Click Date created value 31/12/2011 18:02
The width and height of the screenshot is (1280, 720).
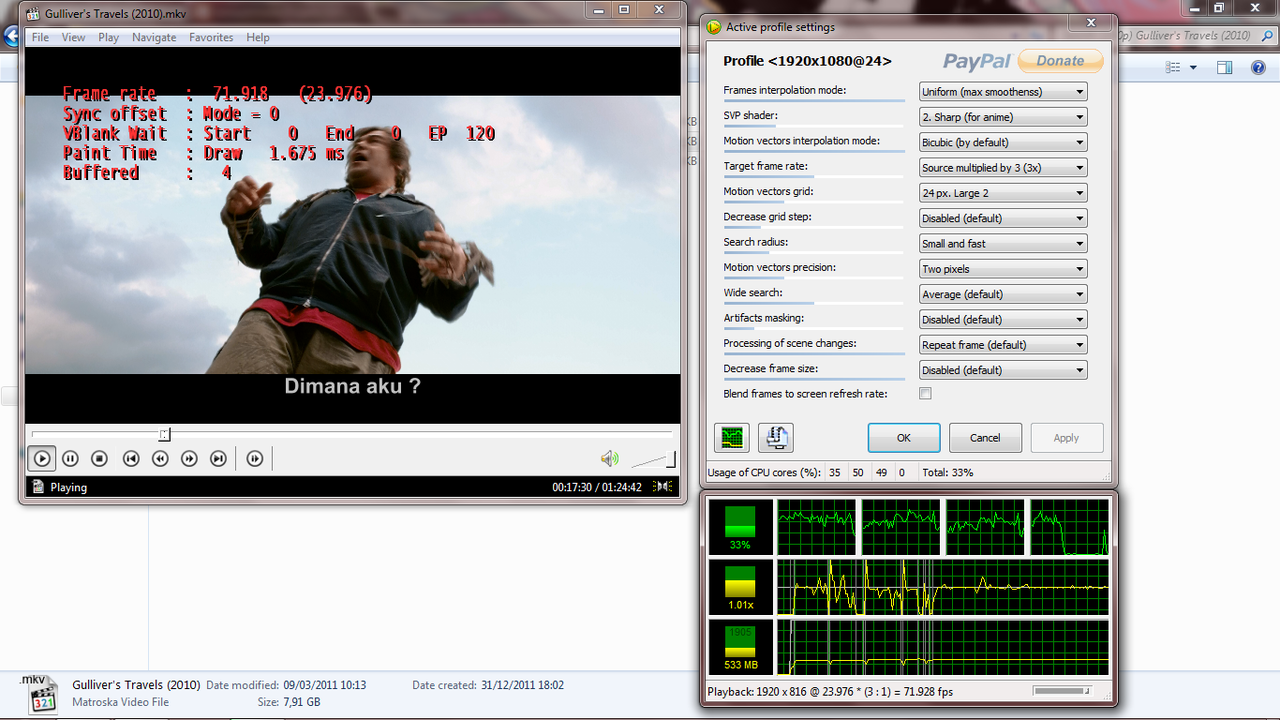coord(522,685)
